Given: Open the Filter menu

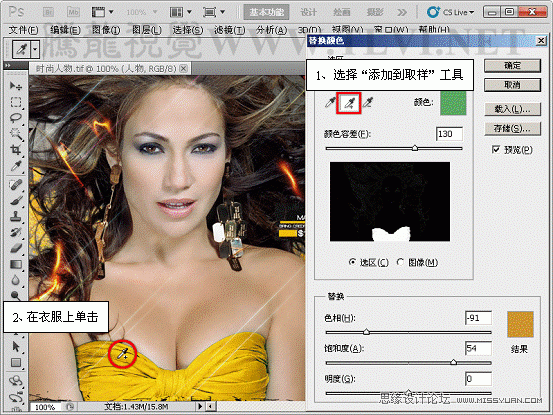Looking at the screenshot, I should coord(230,30).
